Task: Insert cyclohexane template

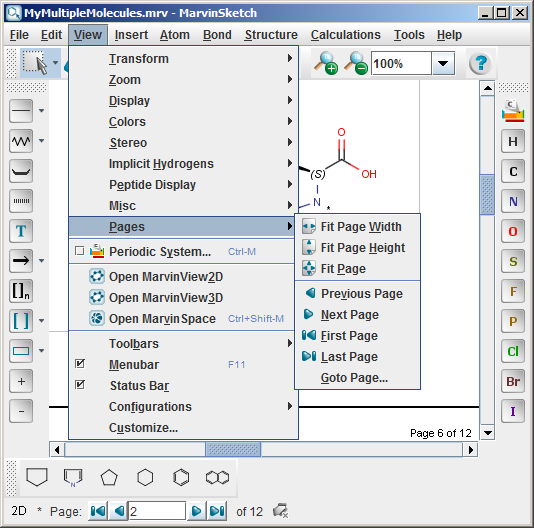Action: click(145, 477)
